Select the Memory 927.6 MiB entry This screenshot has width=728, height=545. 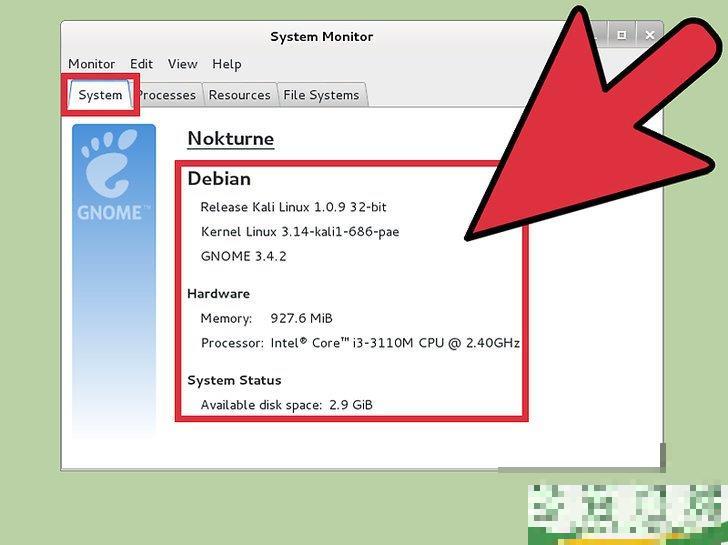[266, 319]
